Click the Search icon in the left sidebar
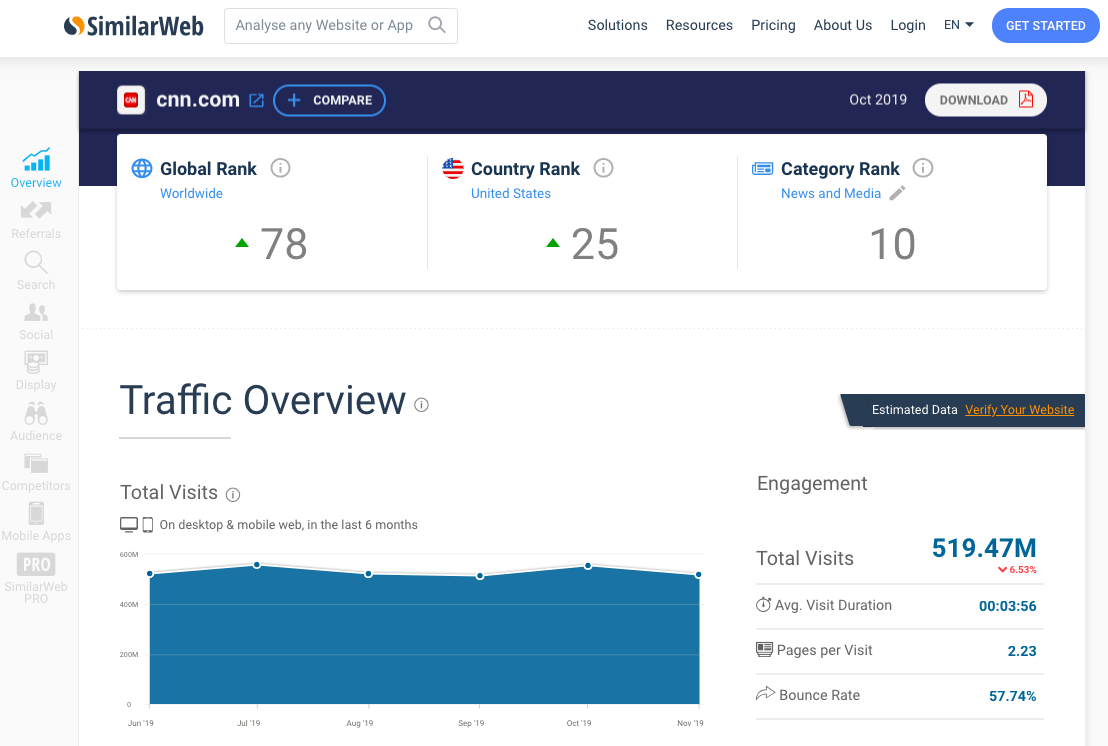This screenshot has width=1108, height=746. click(35, 269)
